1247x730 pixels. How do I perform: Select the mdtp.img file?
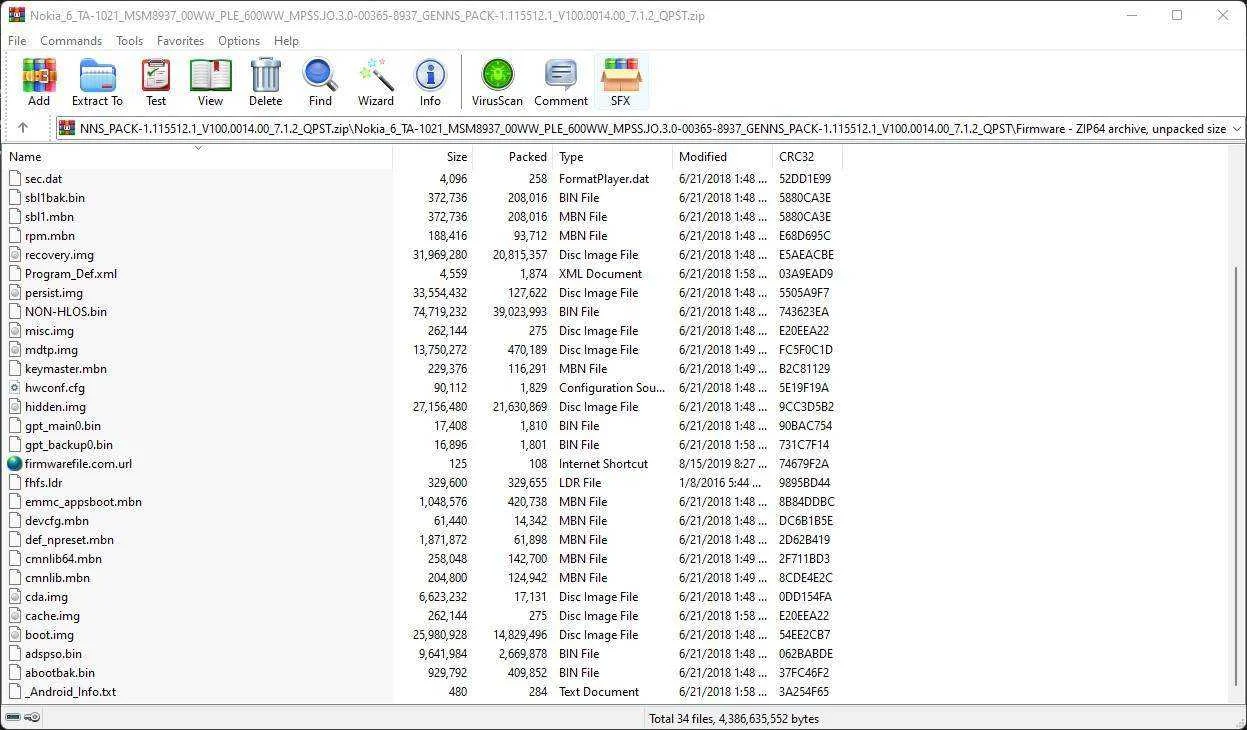(51, 350)
